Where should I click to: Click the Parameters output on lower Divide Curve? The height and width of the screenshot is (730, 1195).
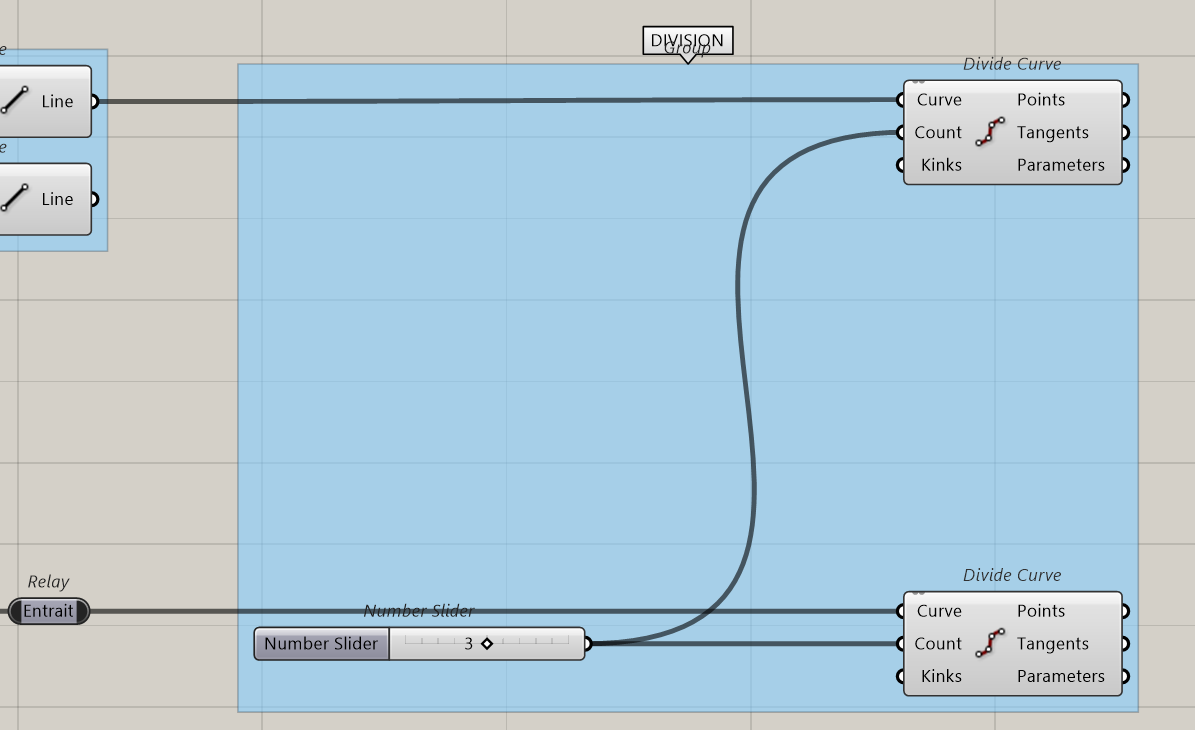1060,676
